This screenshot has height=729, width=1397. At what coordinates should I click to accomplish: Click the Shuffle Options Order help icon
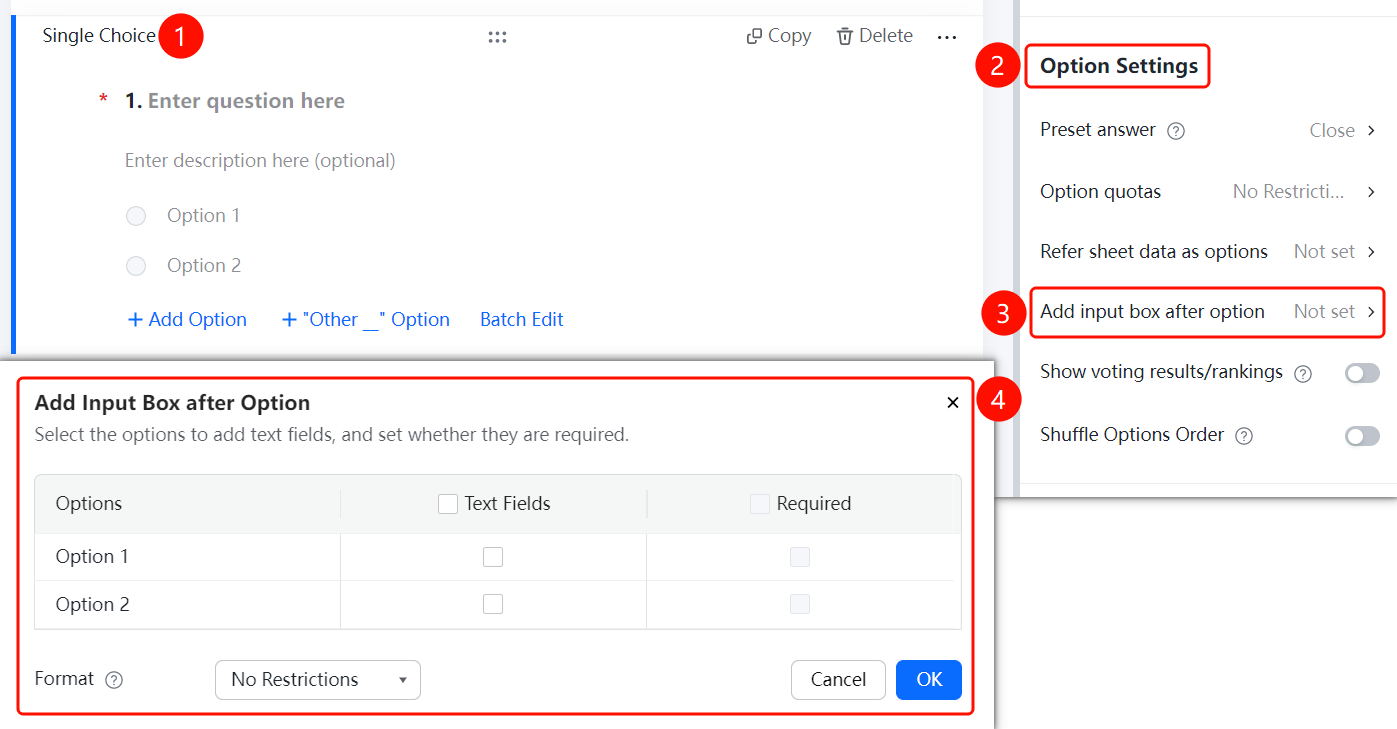coord(1244,436)
